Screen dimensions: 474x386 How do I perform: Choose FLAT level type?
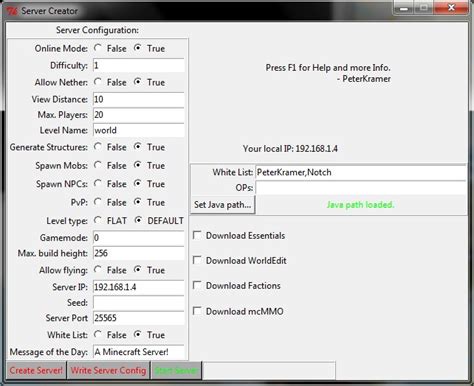[98, 220]
